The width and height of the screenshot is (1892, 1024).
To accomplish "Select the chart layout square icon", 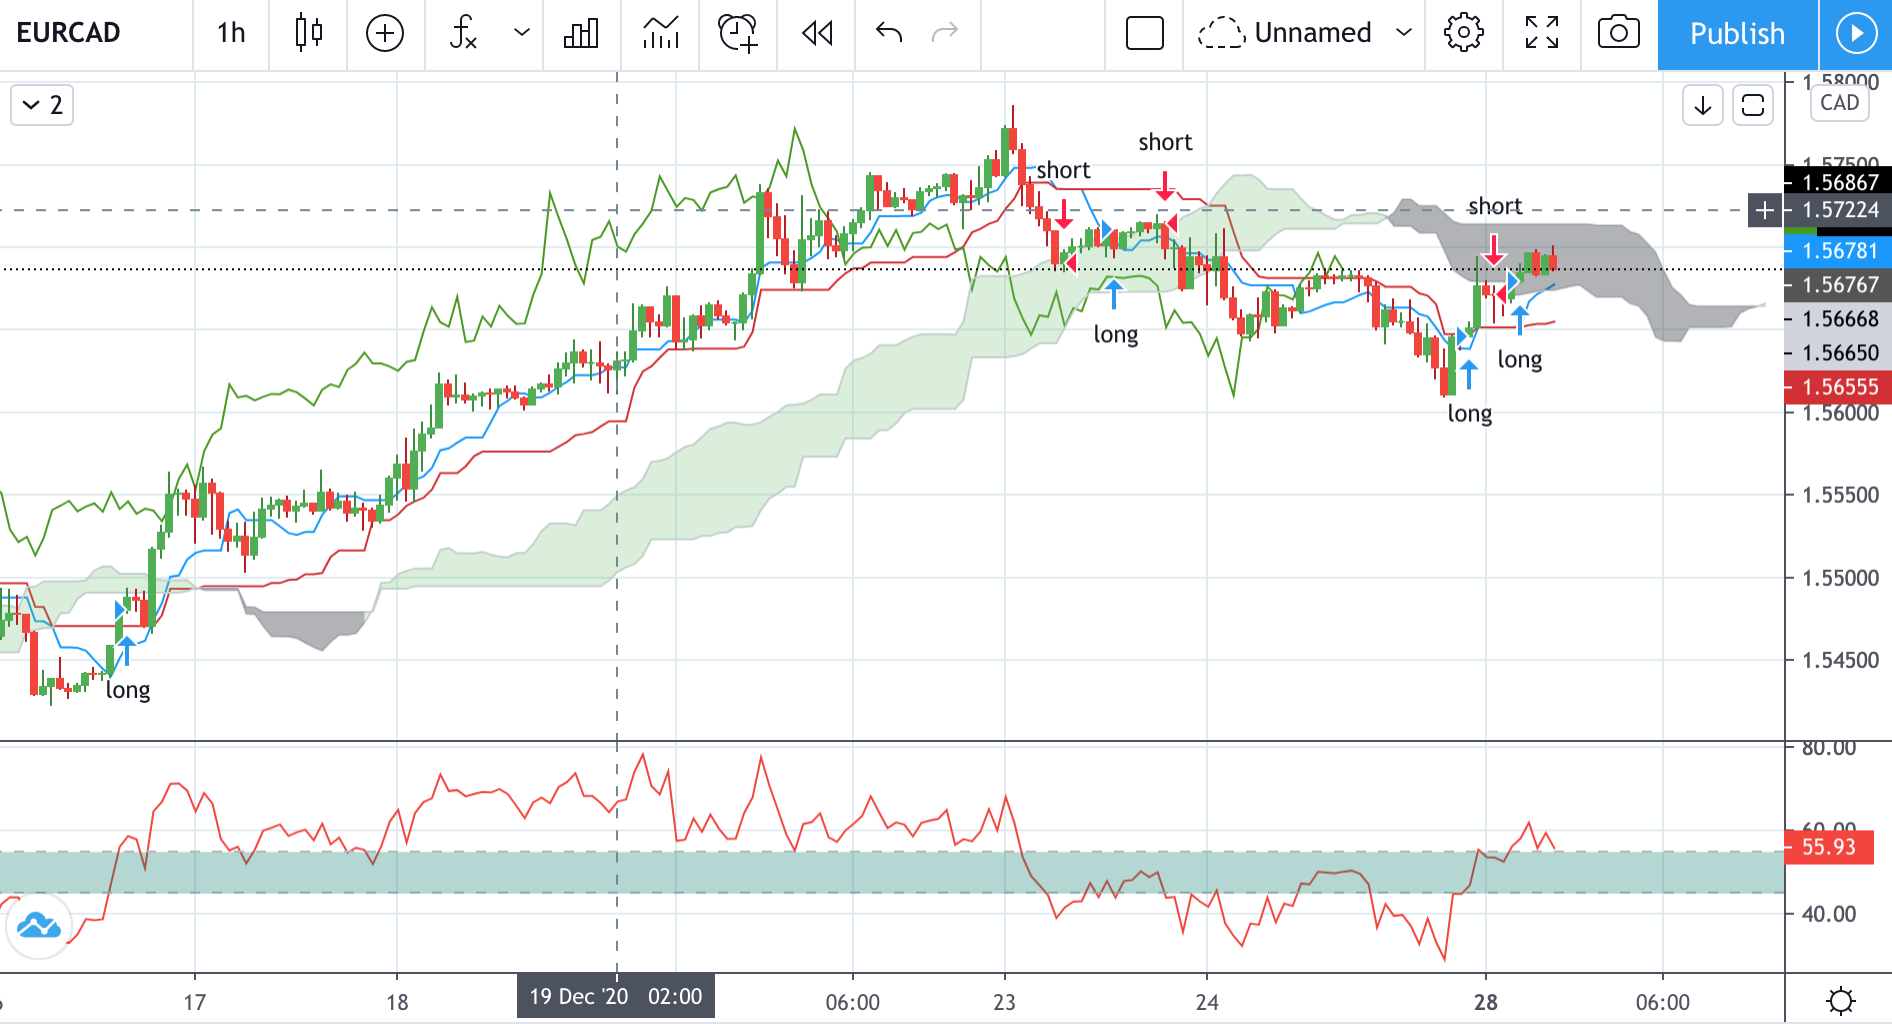I will click(1145, 33).
